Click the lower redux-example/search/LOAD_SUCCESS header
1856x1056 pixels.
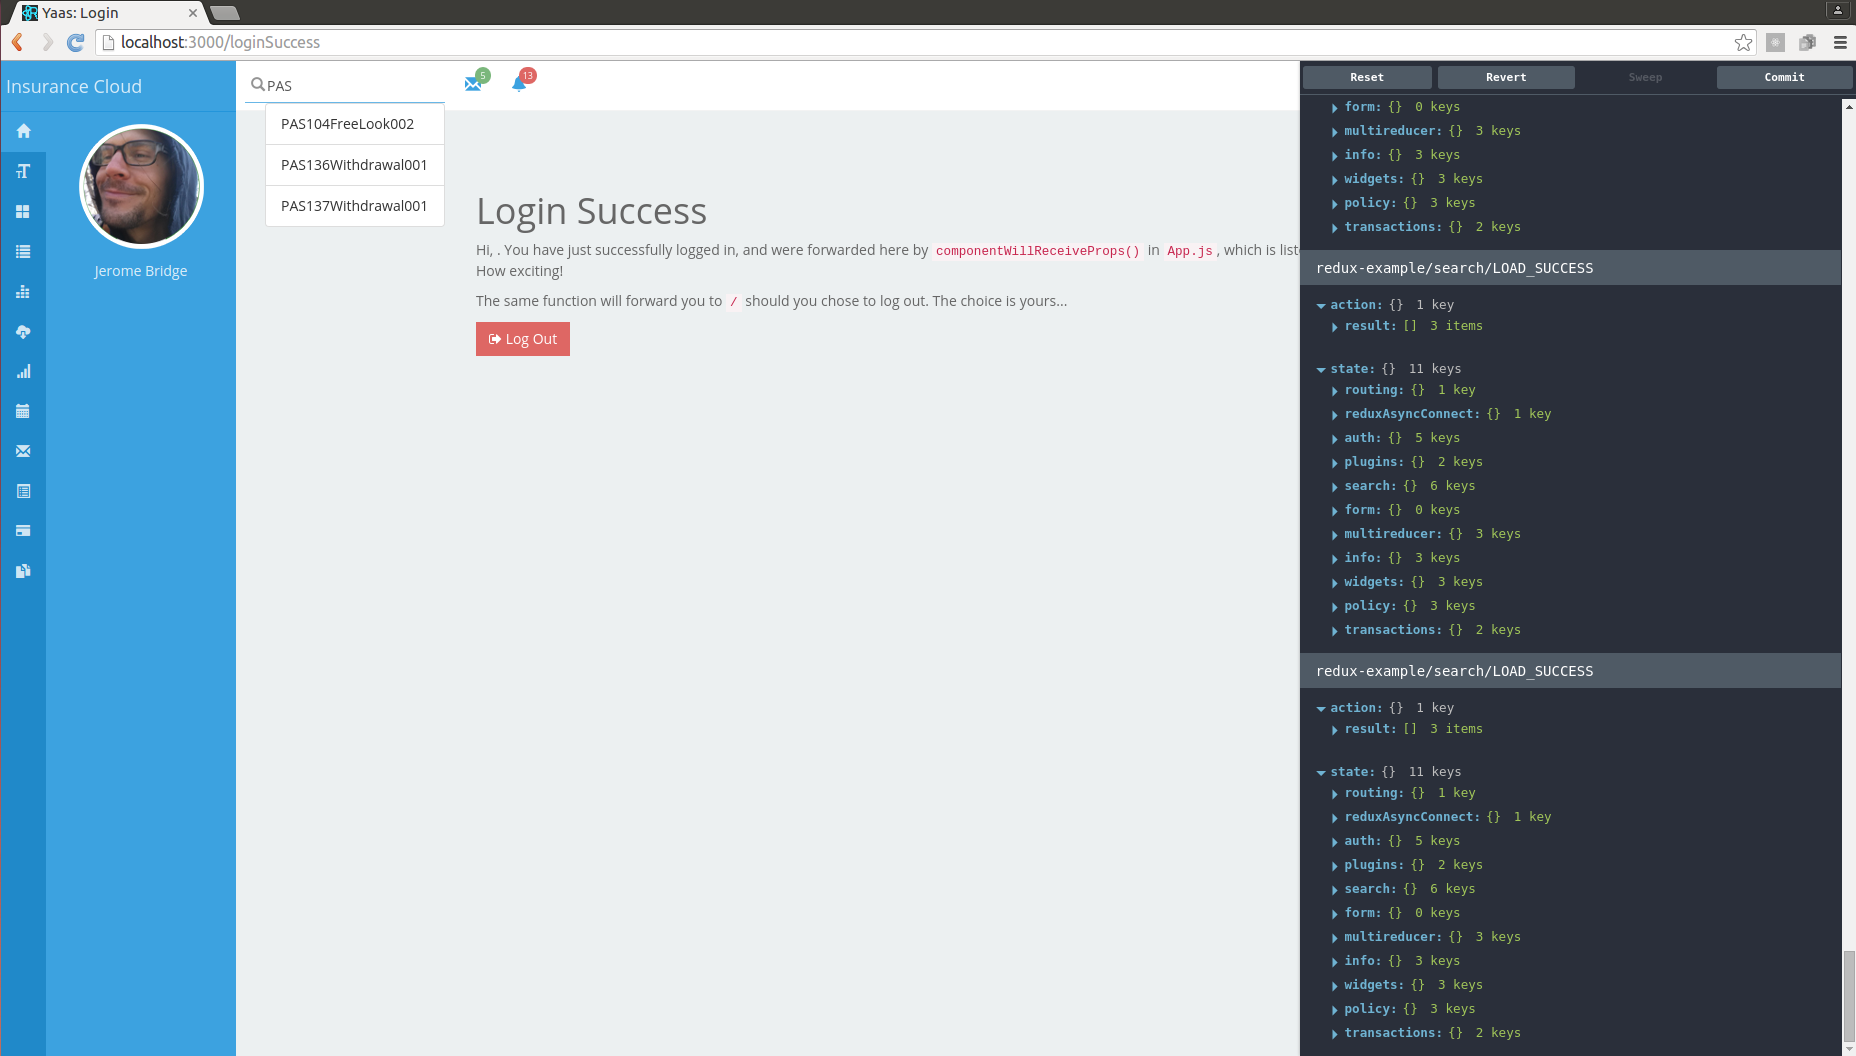1570,671
